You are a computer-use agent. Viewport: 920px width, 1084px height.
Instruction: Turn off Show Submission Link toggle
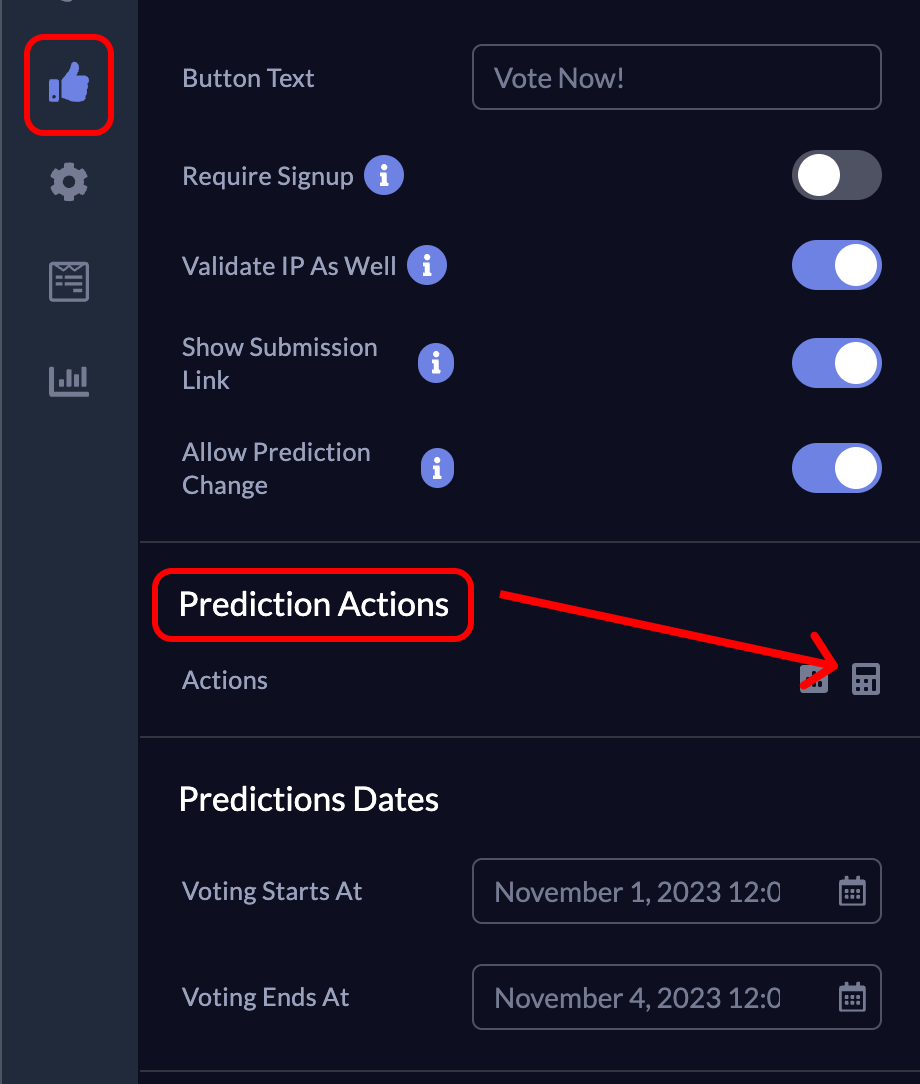pos(836,364)
